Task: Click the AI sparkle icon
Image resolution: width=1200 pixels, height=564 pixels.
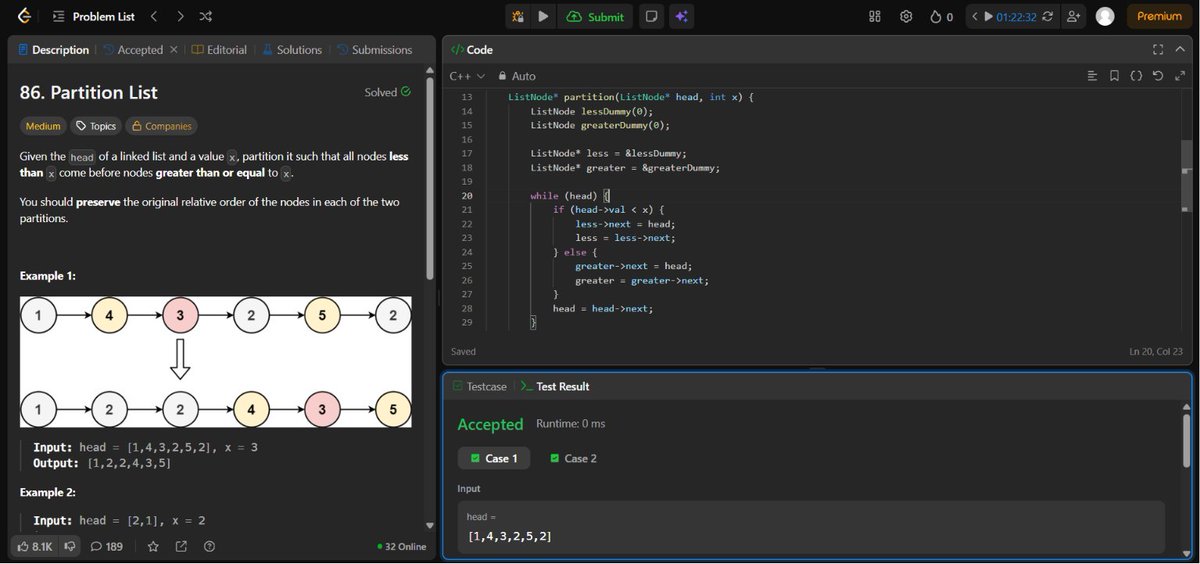Action: 681,17
